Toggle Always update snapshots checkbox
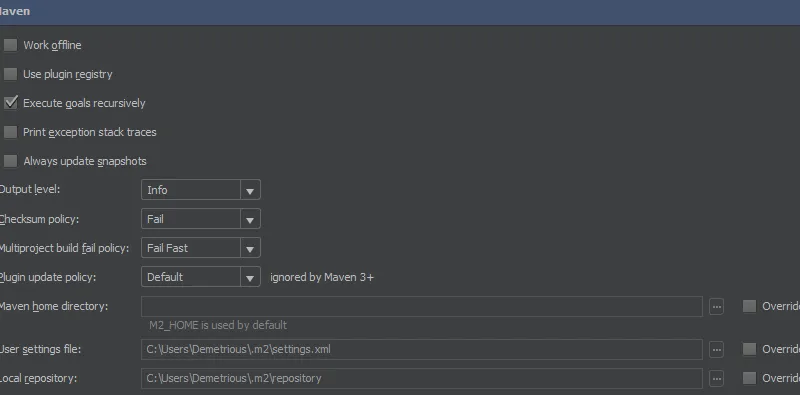This screenshot has height=395, width=800. pyautogui.click(x=11, y=161)
